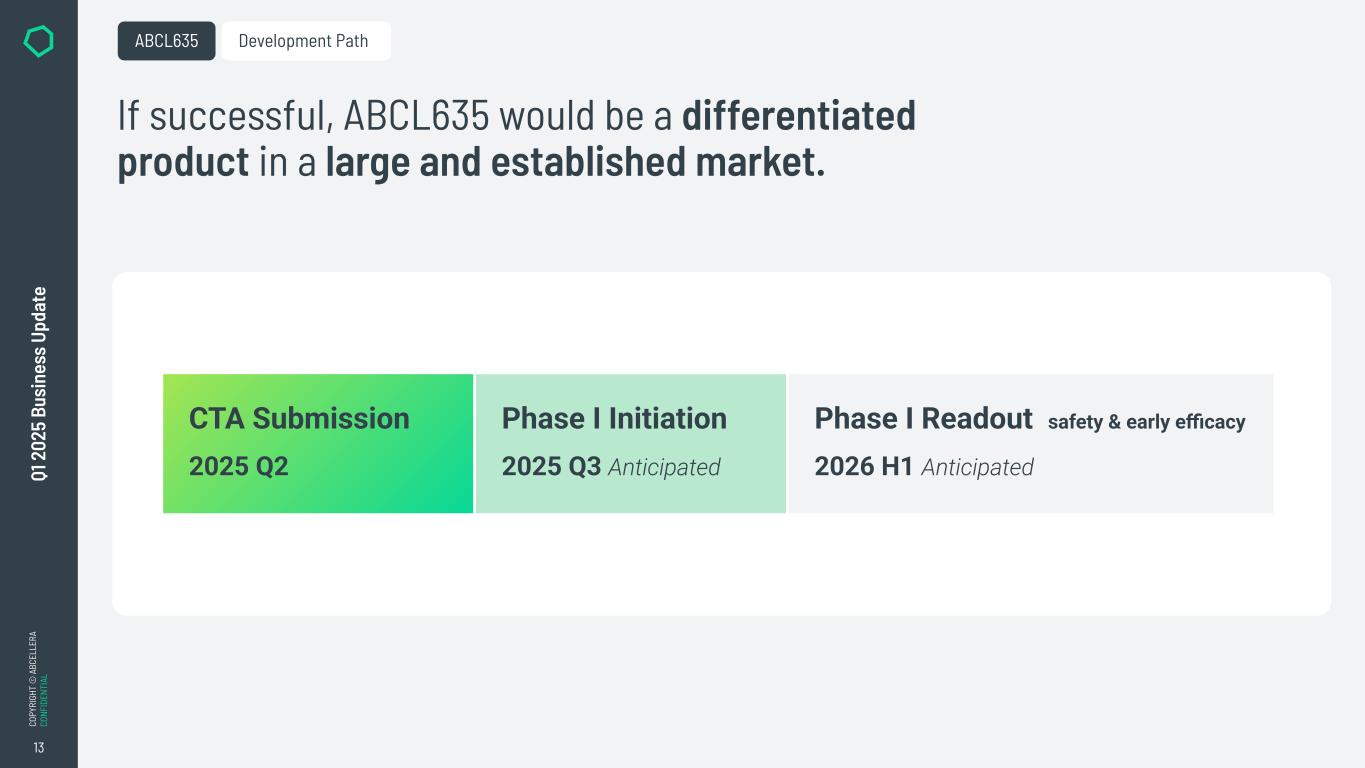The height and width of the screenshot is (768, 1365).
Task: Click Anticipated beside 2025 Q3
Action: point(664,467)
